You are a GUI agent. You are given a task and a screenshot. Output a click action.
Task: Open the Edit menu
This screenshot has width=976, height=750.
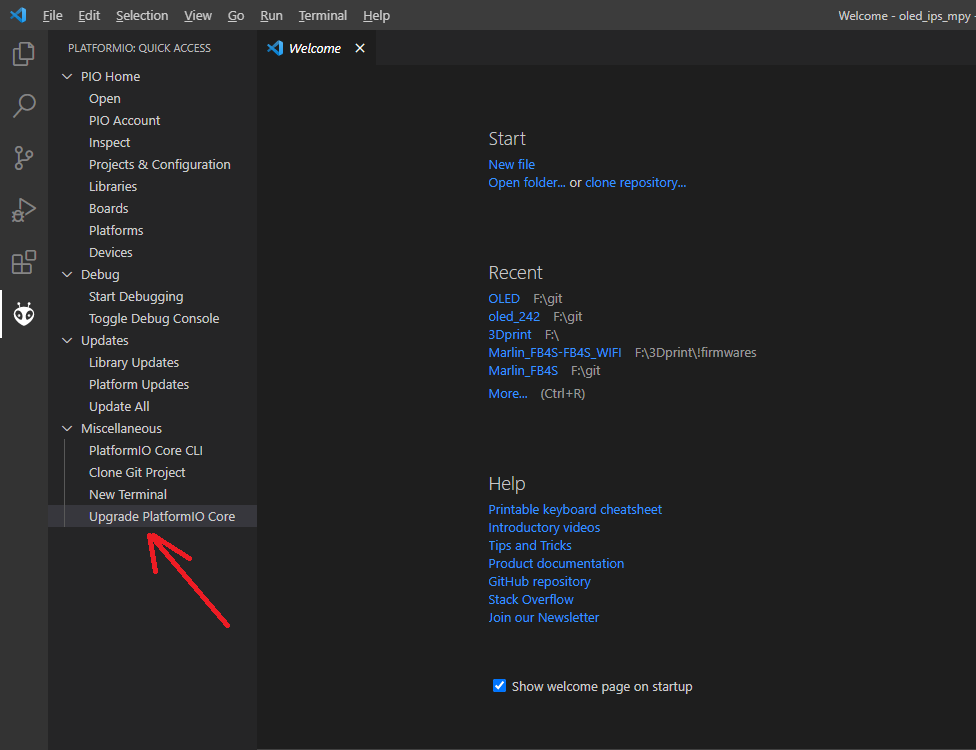pyautogui.click(x=89, y=16)
